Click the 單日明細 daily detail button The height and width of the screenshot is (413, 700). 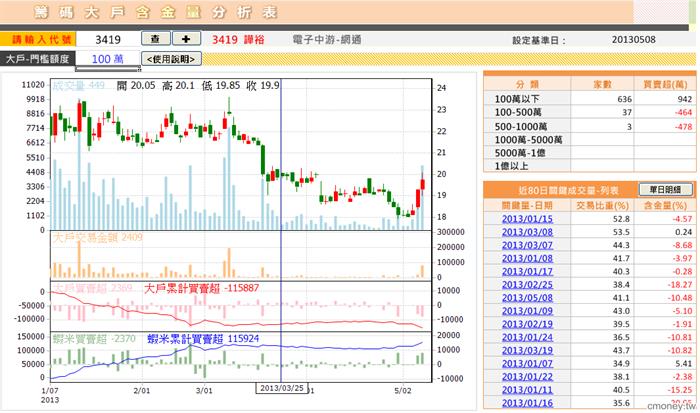click(665, 190)
